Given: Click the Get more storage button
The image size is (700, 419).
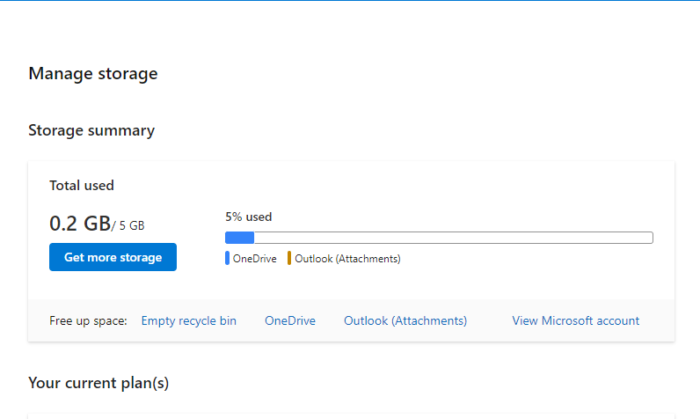Looking at the screenshot, I should 113,257.
